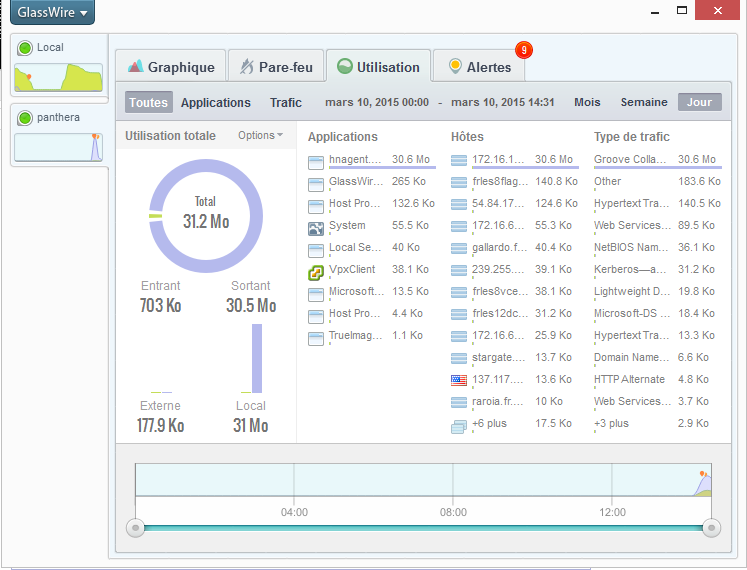Open the Local mini traffic graph
This screenshot has height=570, width=747.
coord(59,77)
